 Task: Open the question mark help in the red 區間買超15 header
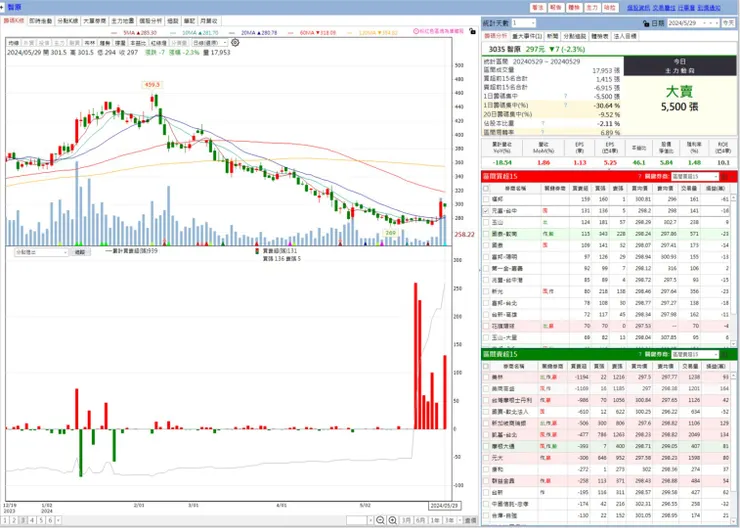click(x=639, y=176)
